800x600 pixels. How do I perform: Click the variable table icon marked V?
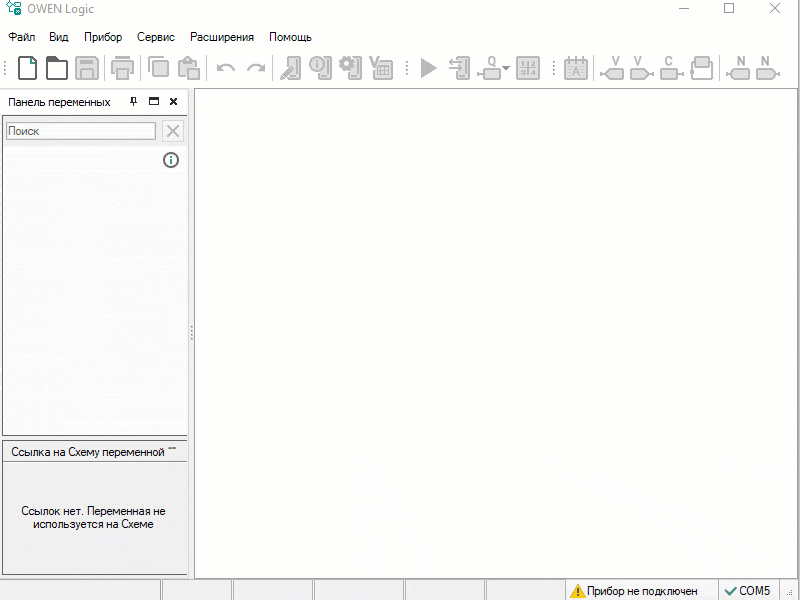381,68
